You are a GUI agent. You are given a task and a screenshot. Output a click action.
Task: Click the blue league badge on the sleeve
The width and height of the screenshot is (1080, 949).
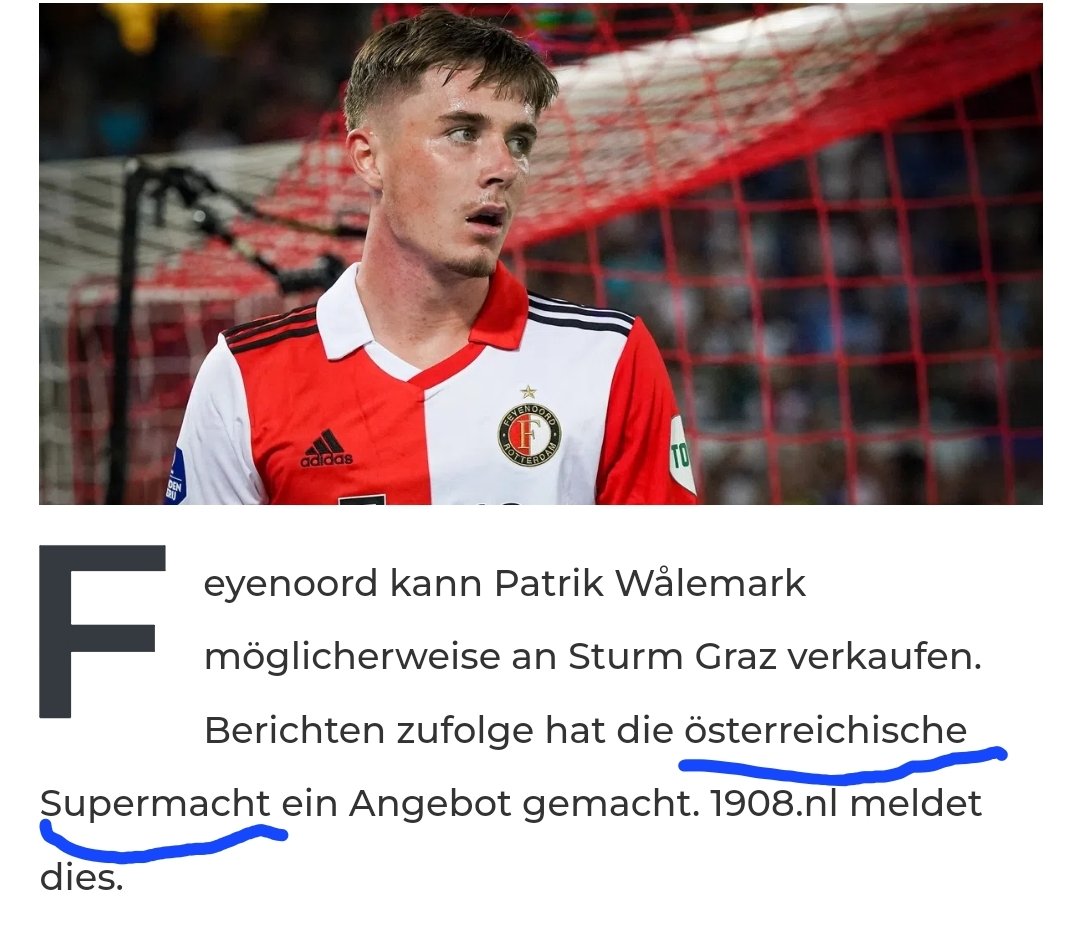pos(175,479)
